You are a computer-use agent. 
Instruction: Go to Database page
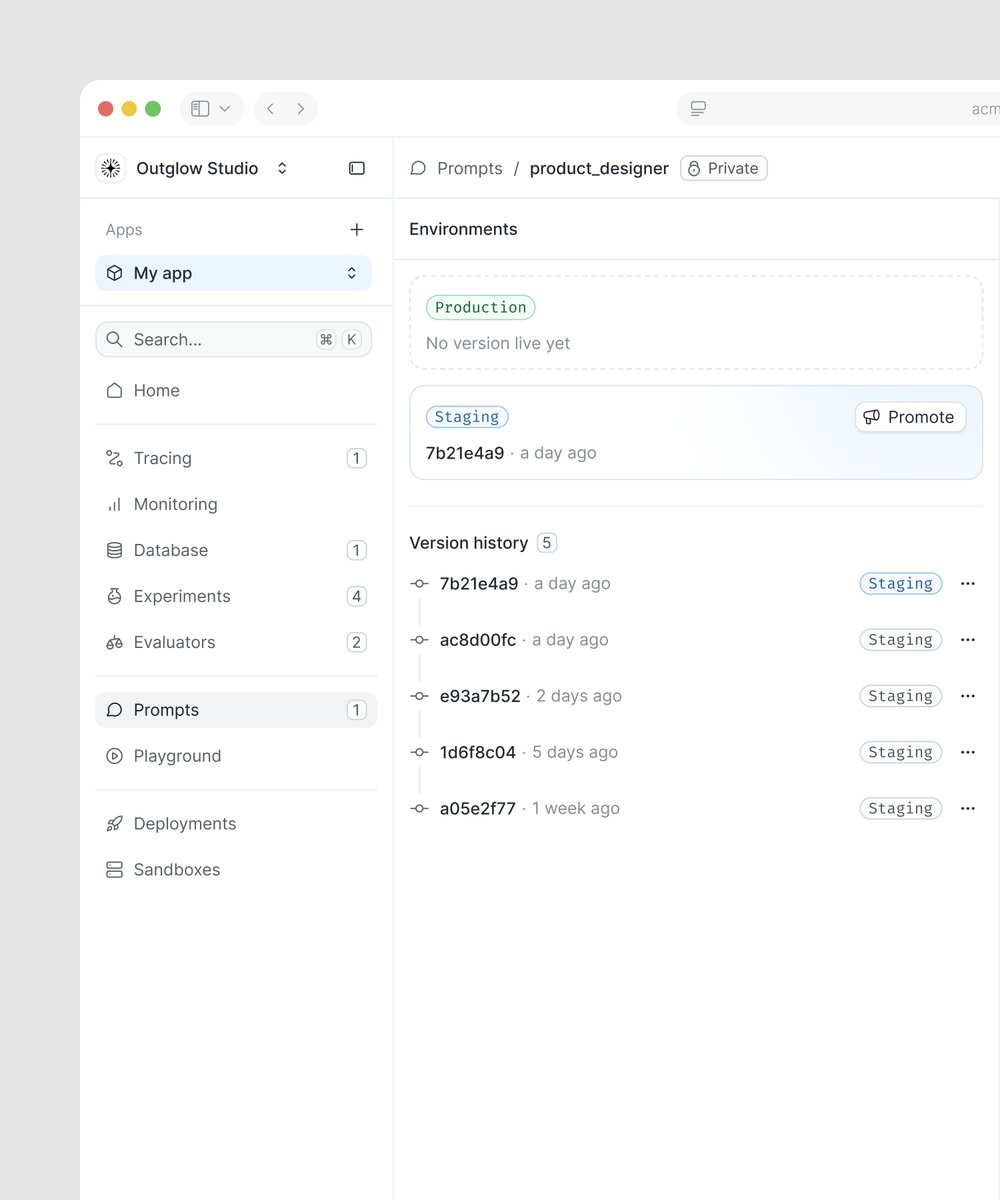click(236, 550)
